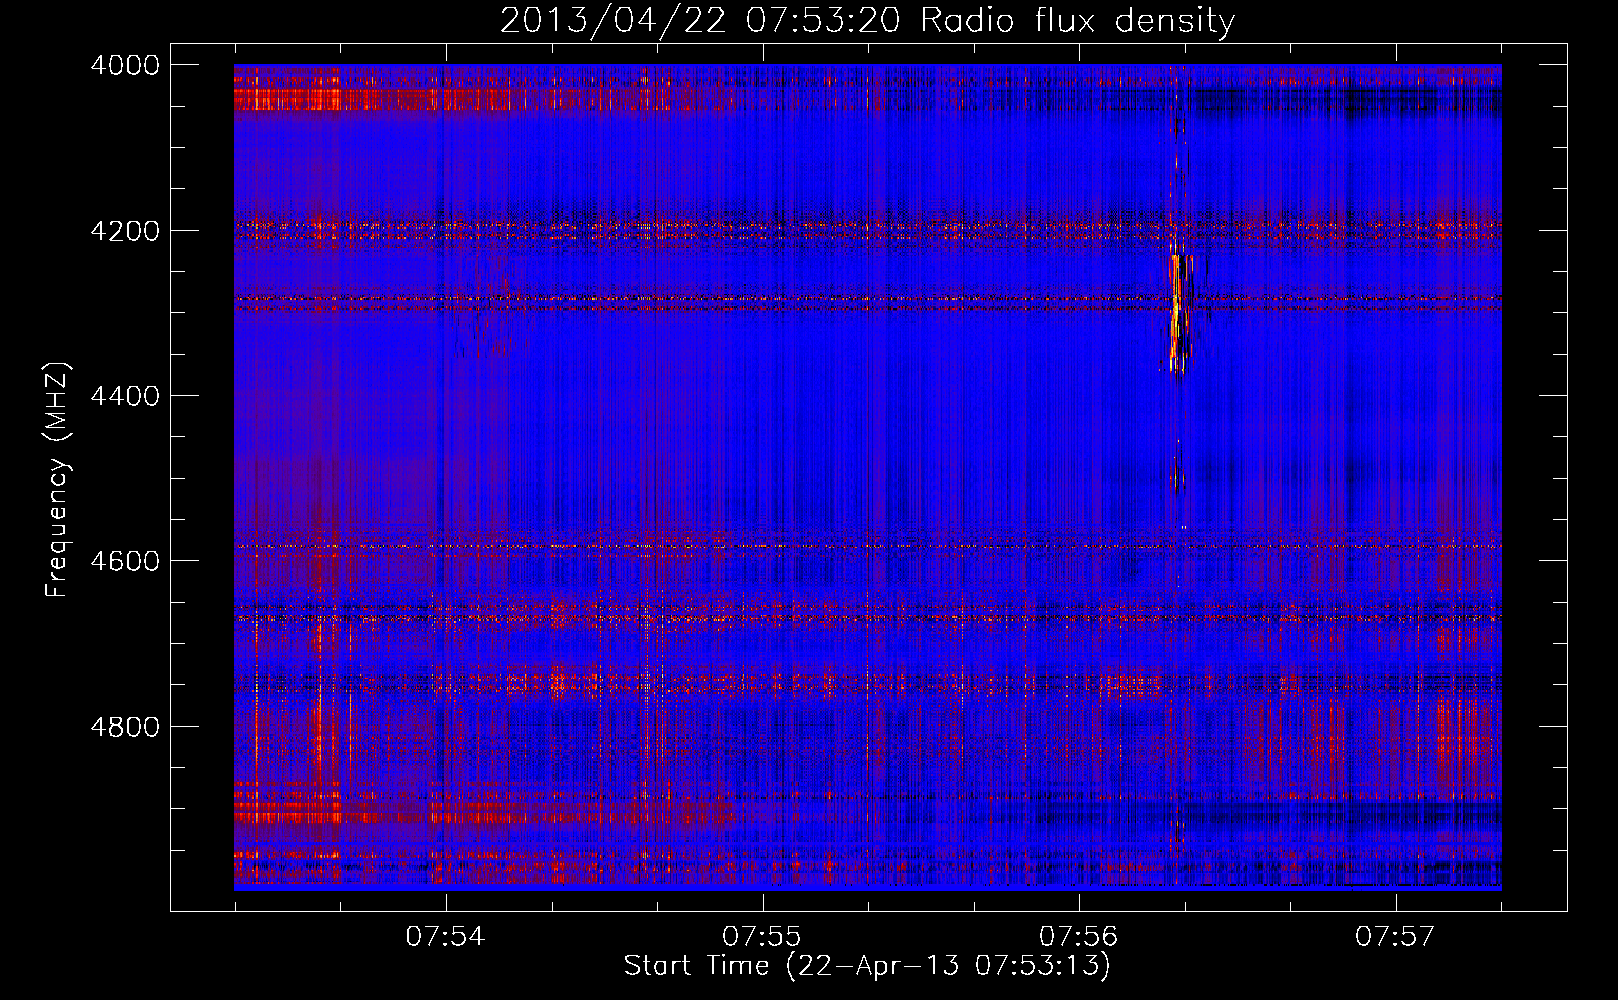Click the "Frequency (MHZ)" axis title

58,480
